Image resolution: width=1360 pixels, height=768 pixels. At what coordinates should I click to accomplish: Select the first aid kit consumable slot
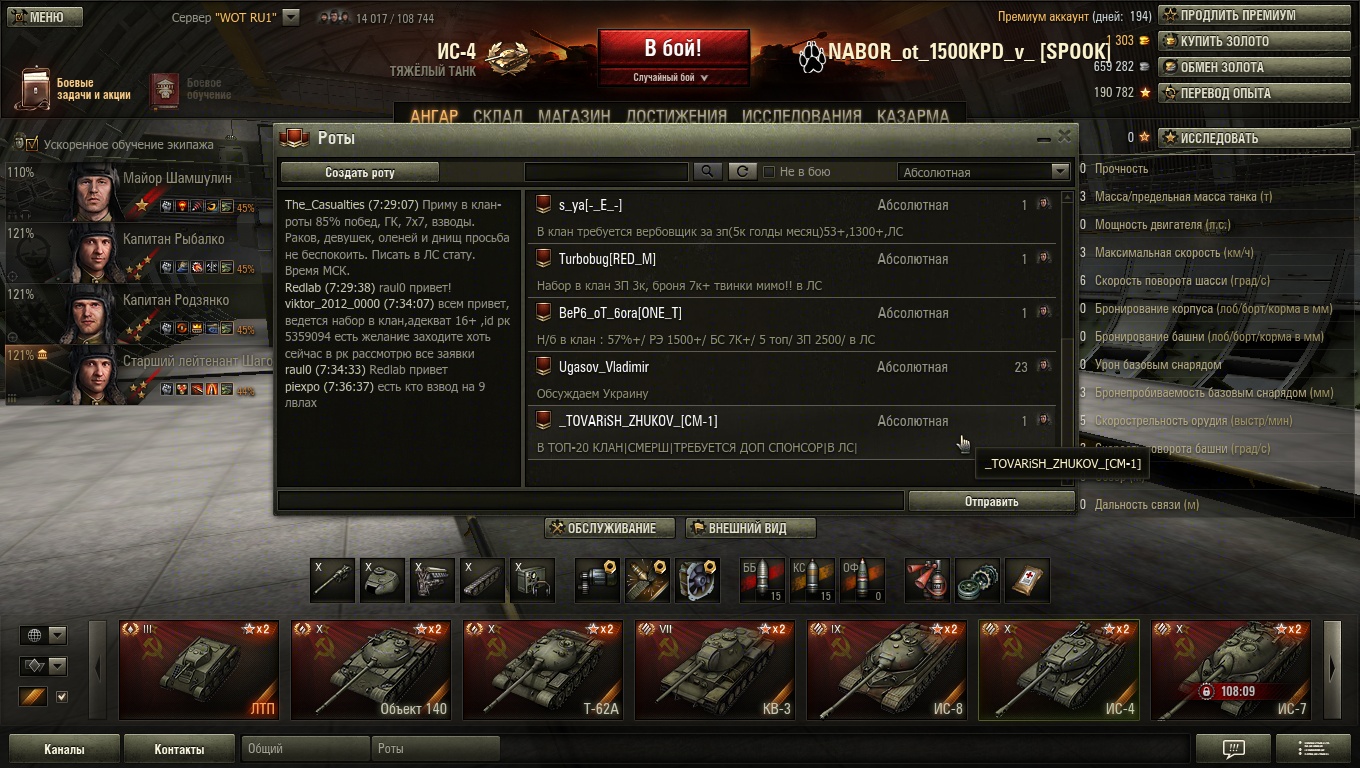pos(1027,580)
